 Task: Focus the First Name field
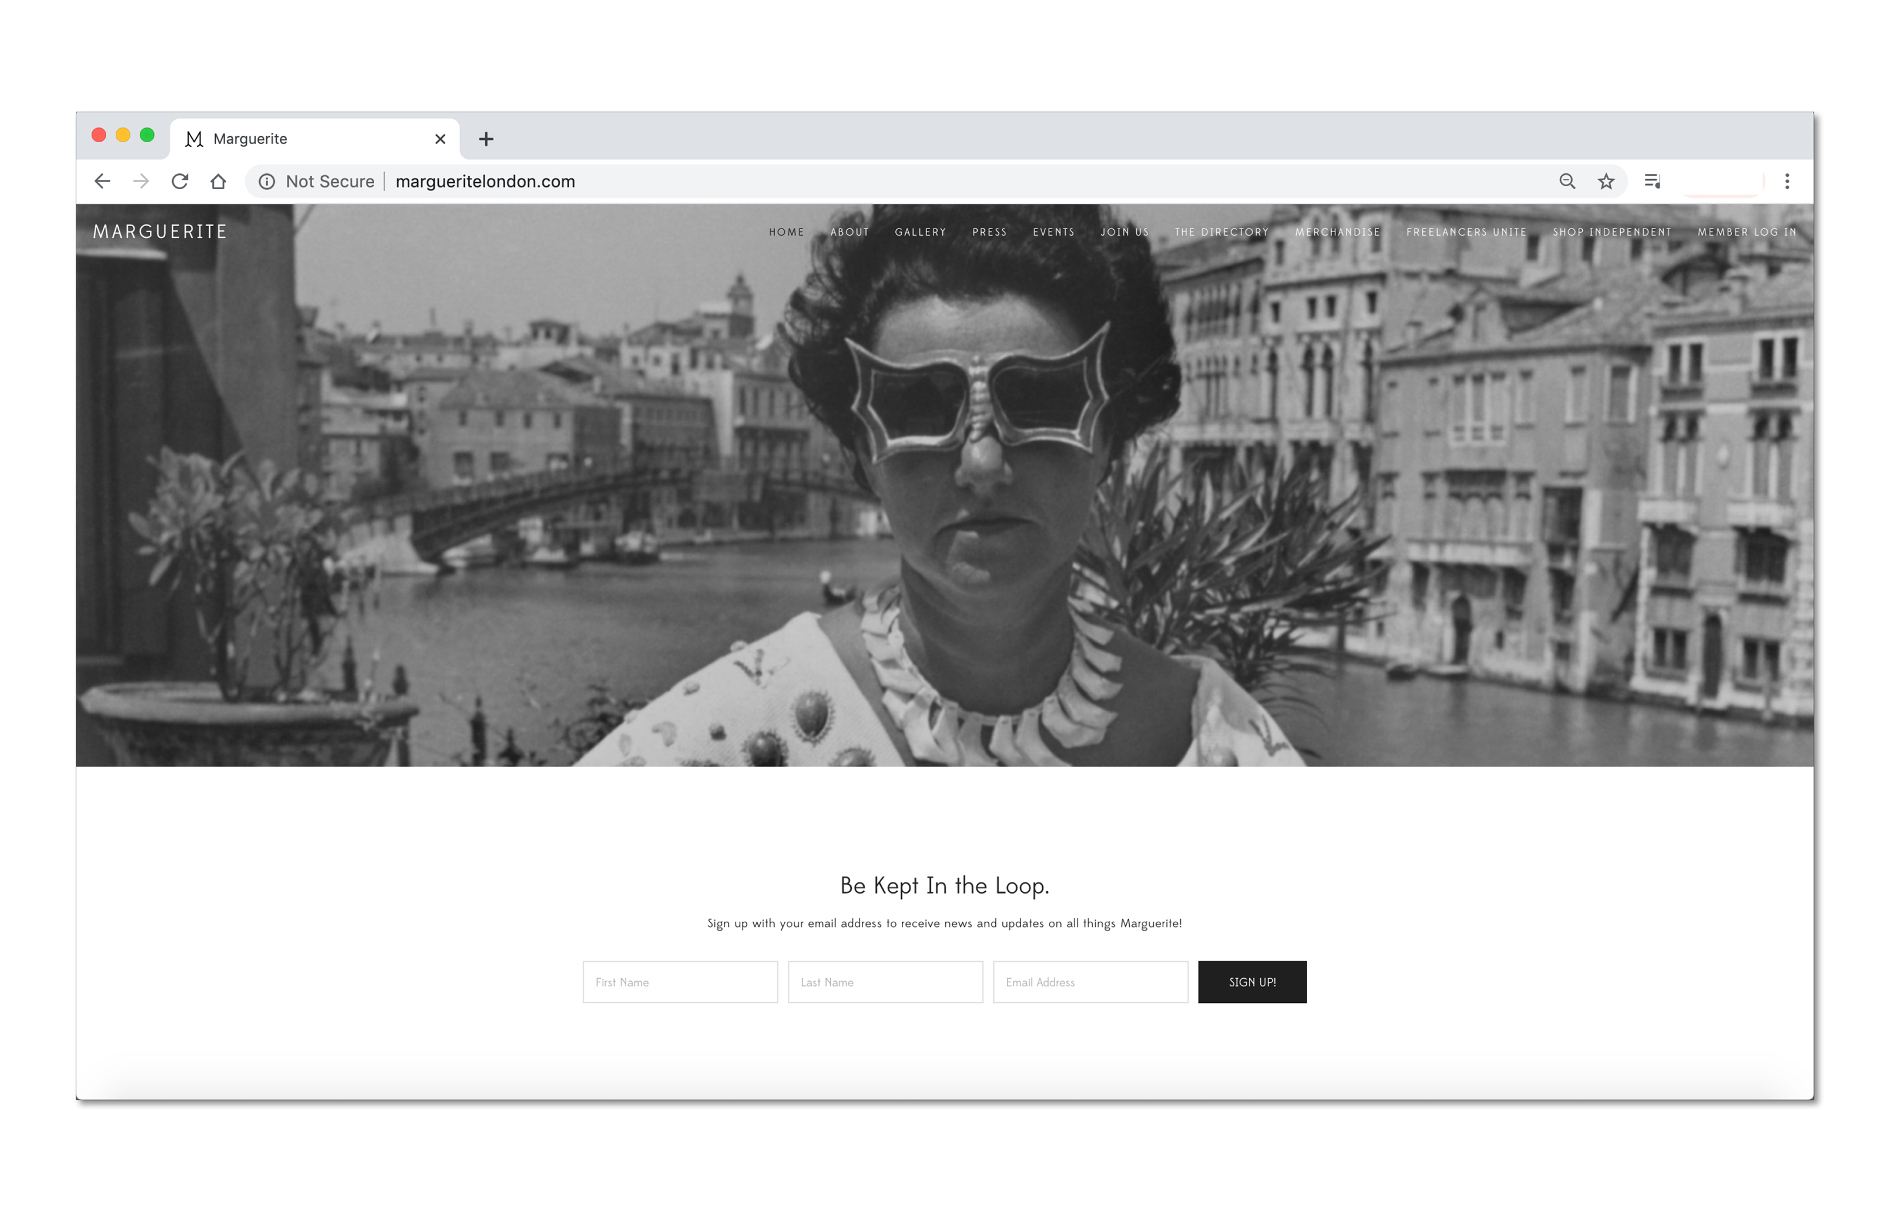tap(680, 982)
